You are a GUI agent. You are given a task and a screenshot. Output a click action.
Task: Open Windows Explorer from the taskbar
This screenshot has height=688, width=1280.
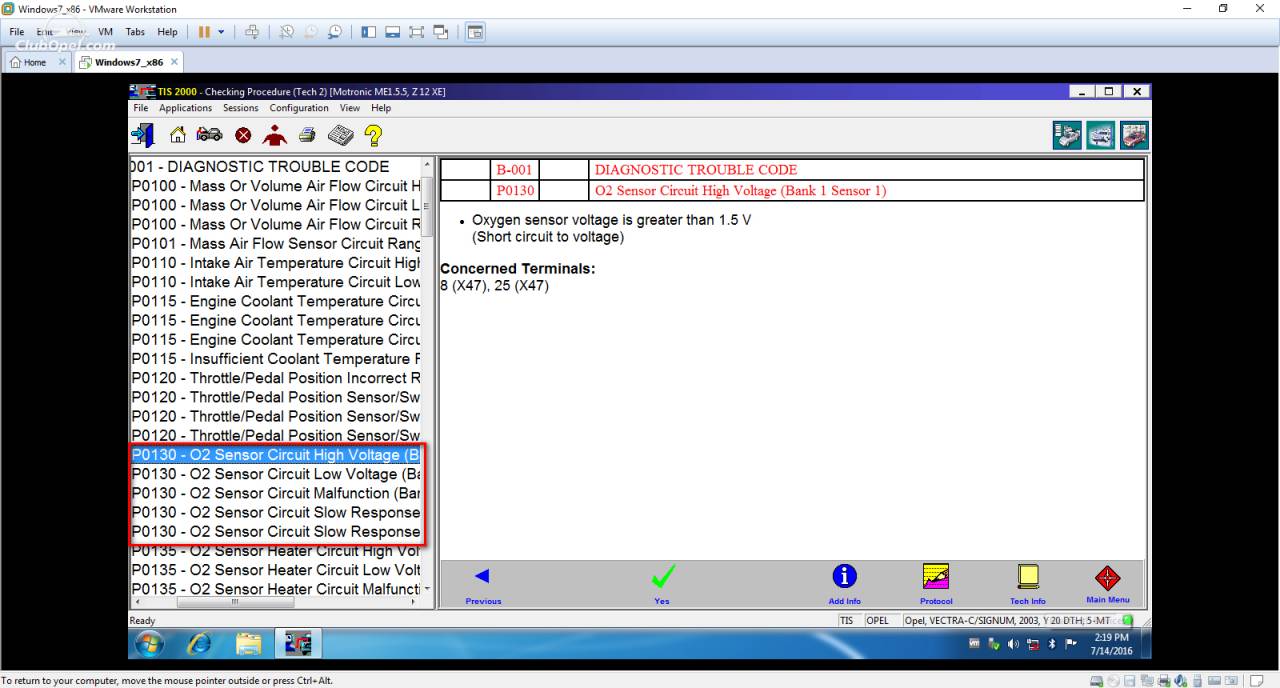click(248, 645)
